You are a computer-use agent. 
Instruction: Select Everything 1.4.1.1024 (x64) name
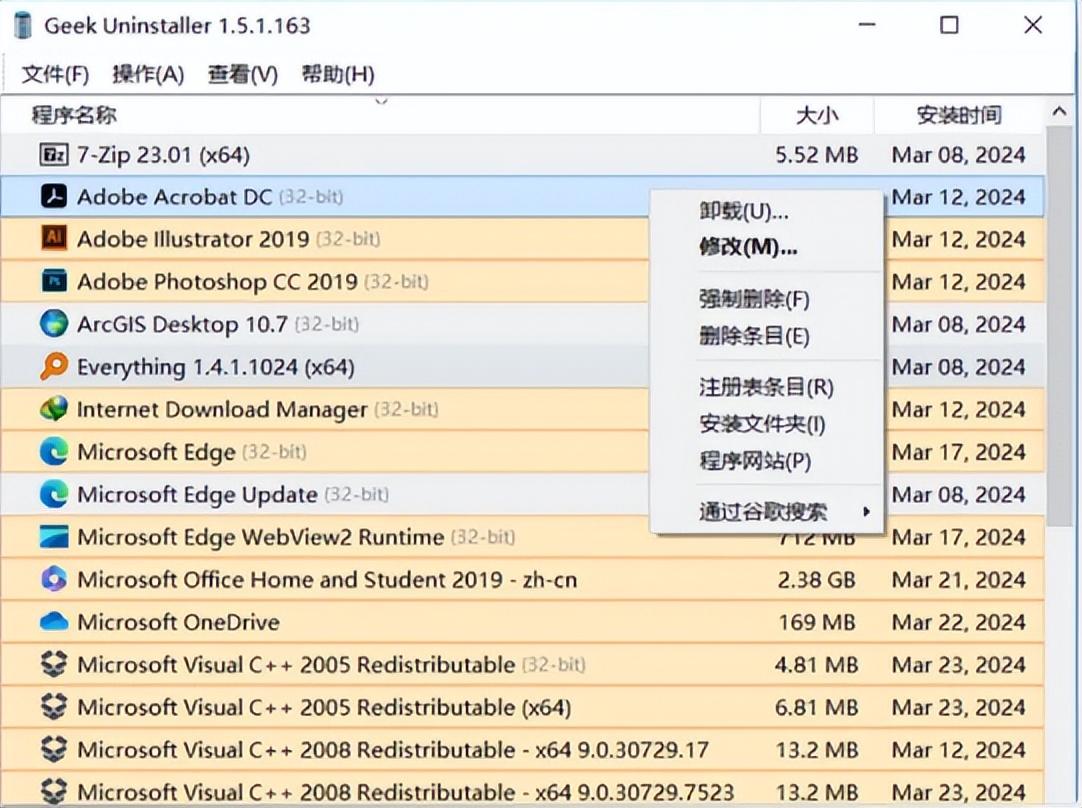point(216,366)
